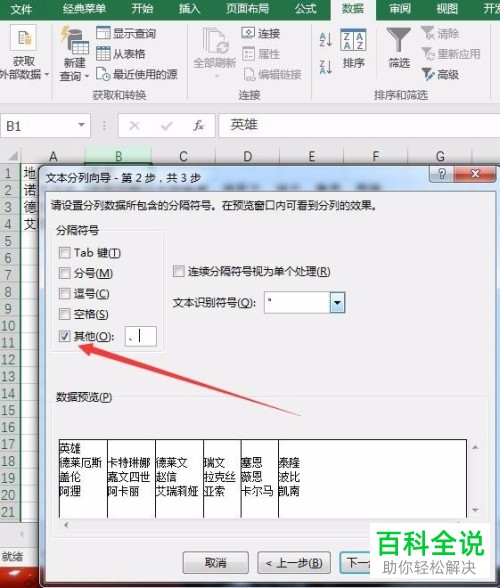Expand the 全部刷新 dropdown arrow
This screenshot has width=500, height=588.
point(216,76)
